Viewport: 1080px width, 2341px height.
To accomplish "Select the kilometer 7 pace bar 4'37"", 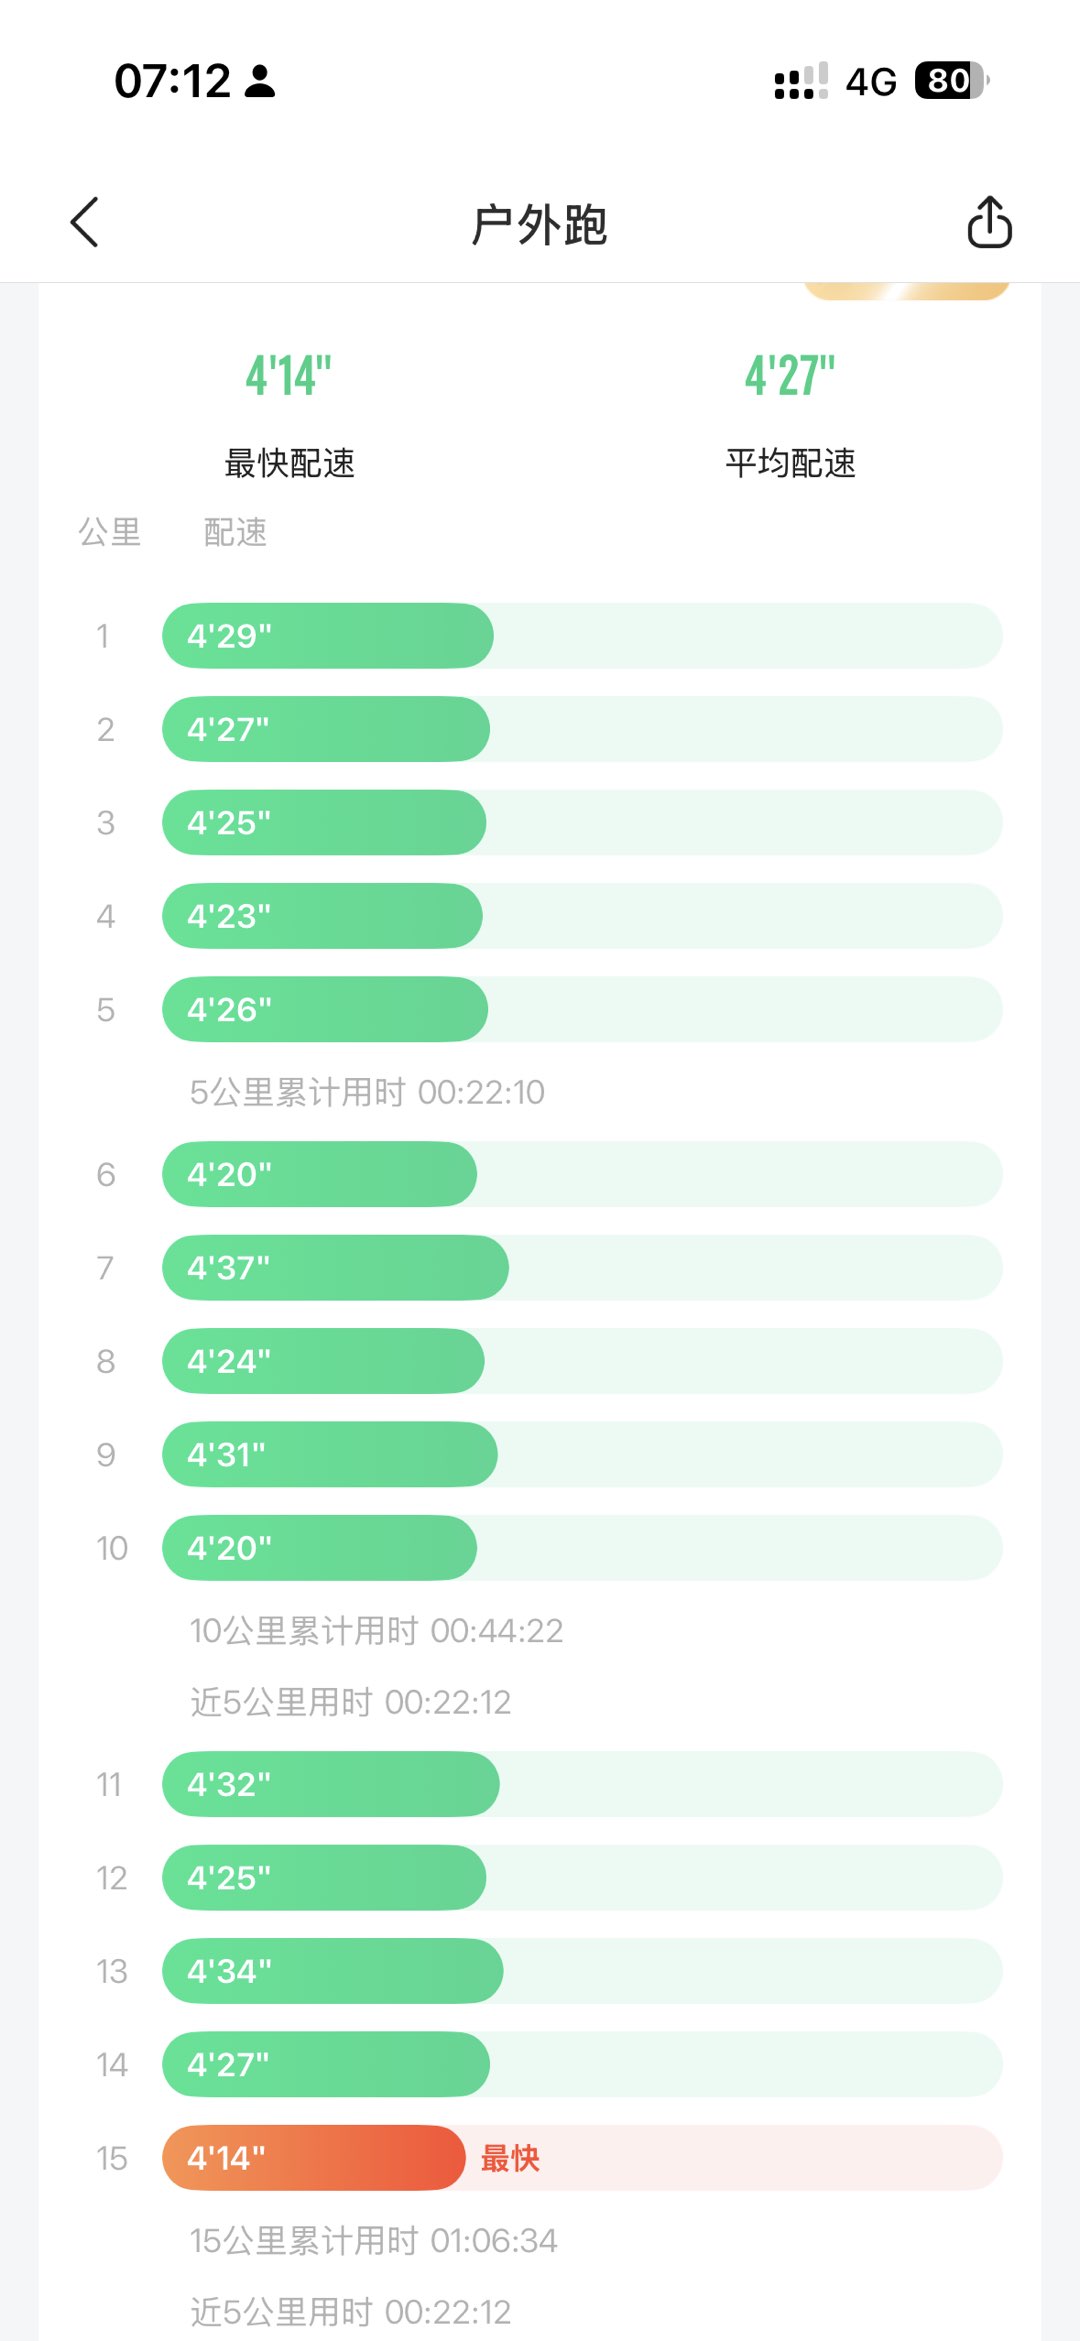I will 335,1268.
